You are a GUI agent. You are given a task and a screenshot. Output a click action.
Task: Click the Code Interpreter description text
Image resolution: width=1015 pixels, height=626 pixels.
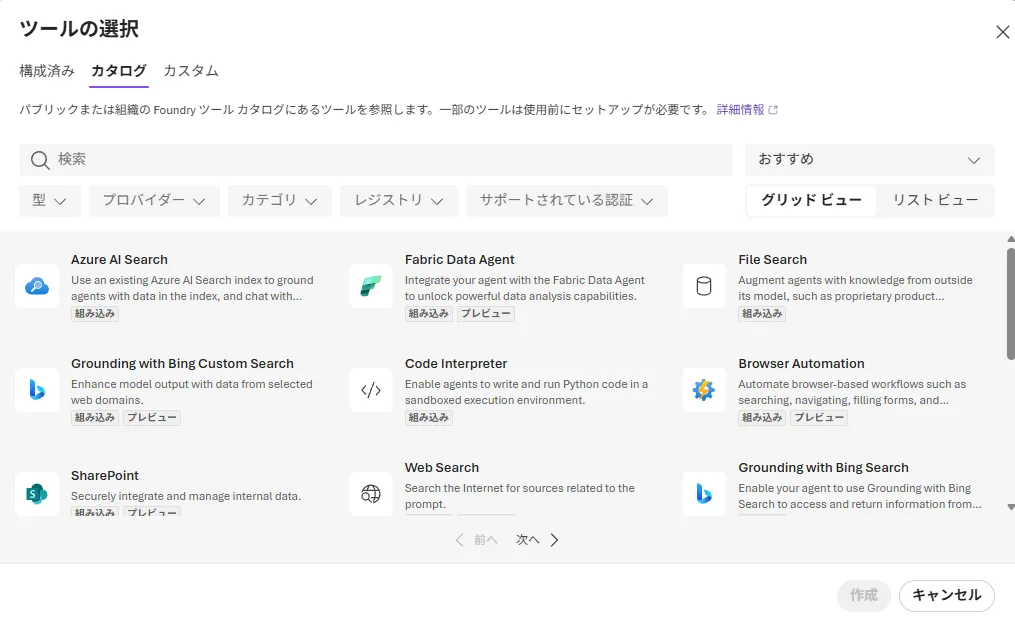coord(526,392)
